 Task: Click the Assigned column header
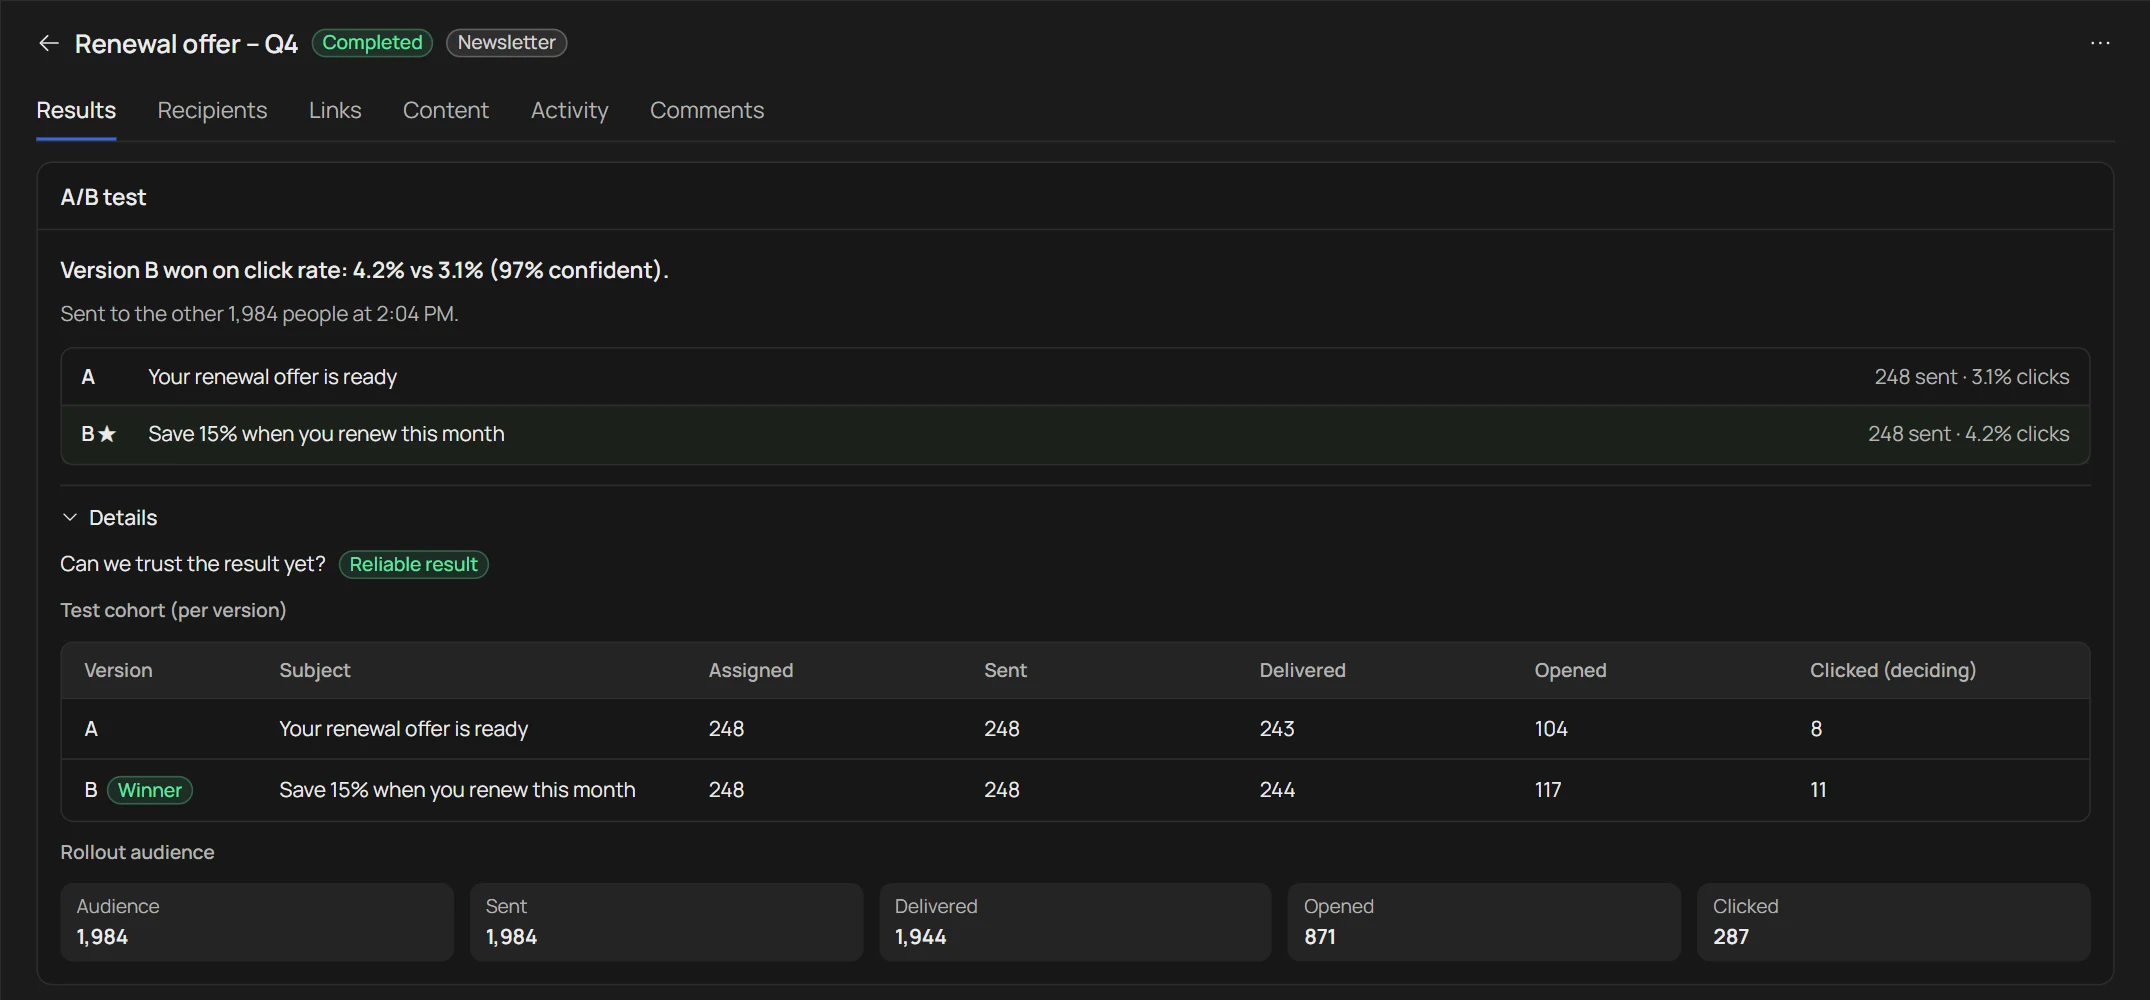pyautogui.click(x=751, y=670)
